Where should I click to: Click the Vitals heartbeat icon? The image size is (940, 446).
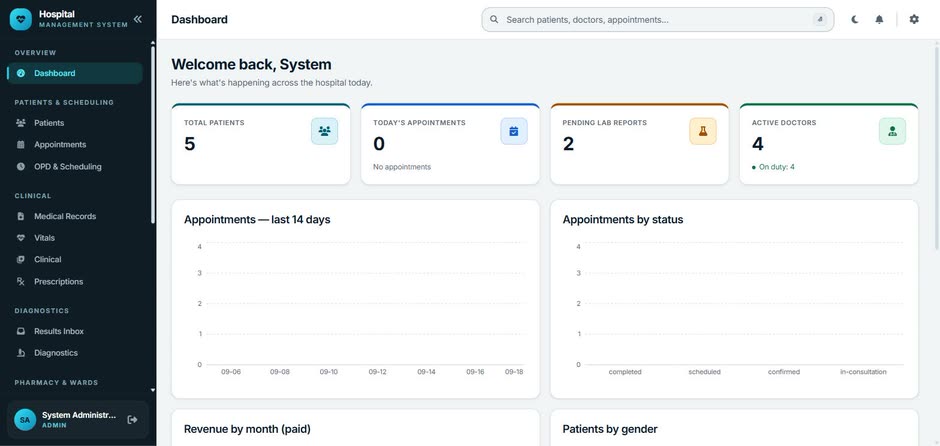(21, 238)
